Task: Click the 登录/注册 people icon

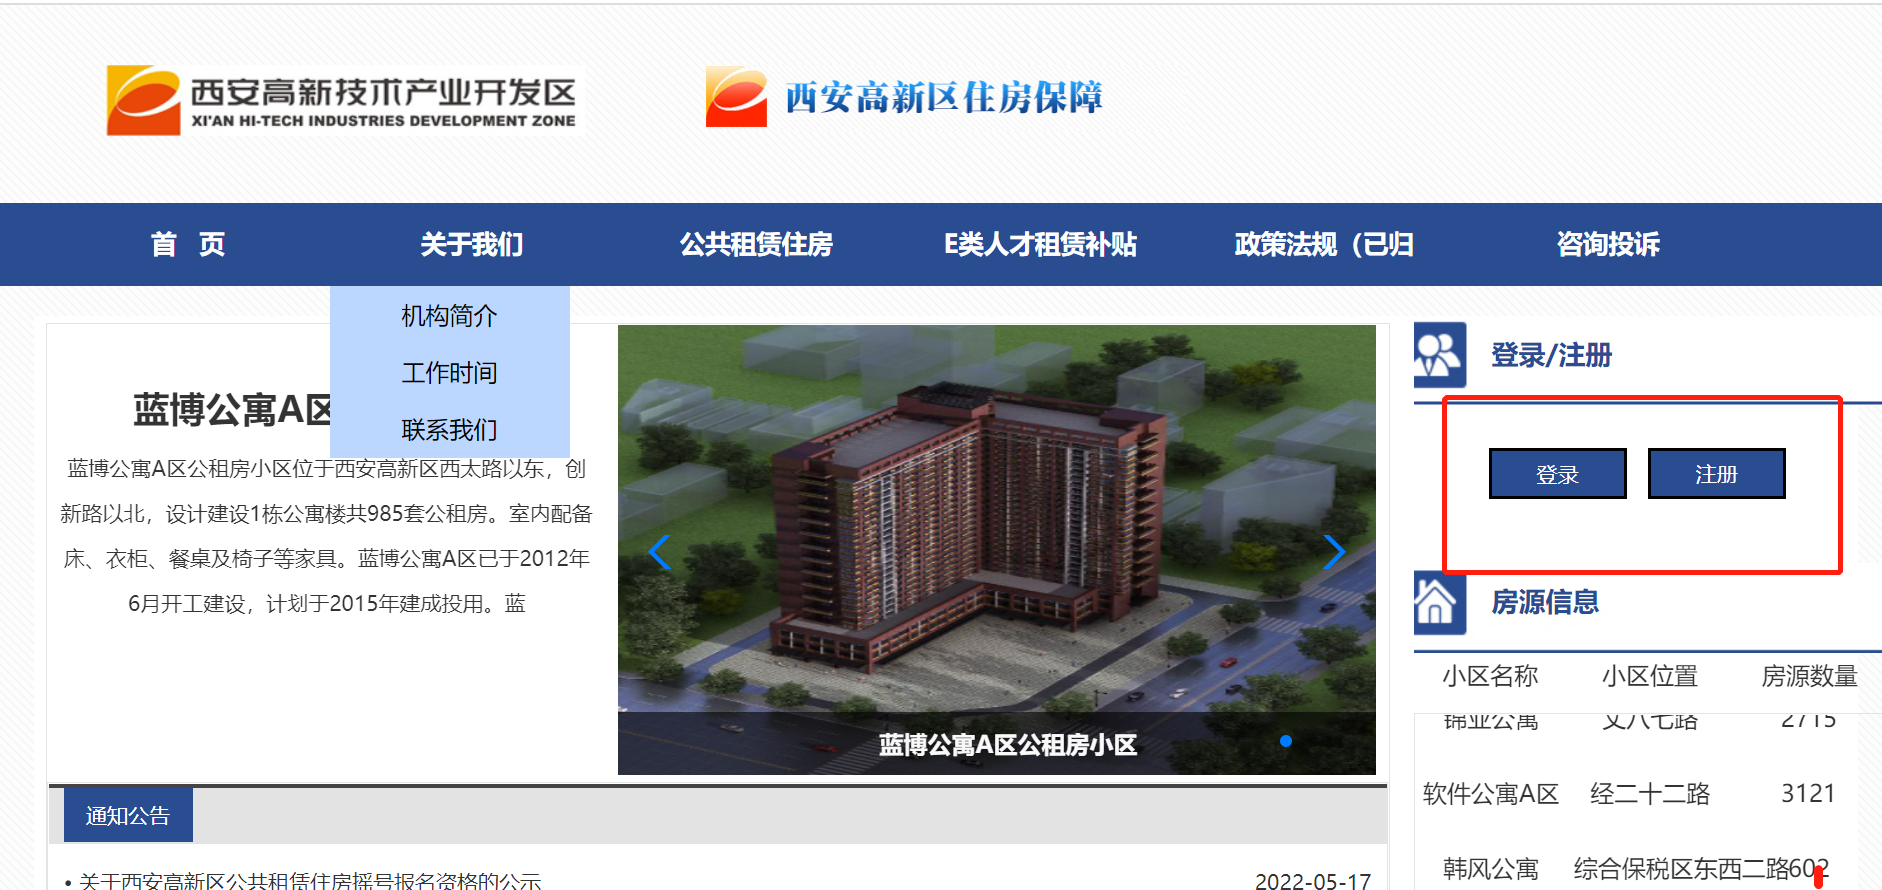Action: (1440, 355)
